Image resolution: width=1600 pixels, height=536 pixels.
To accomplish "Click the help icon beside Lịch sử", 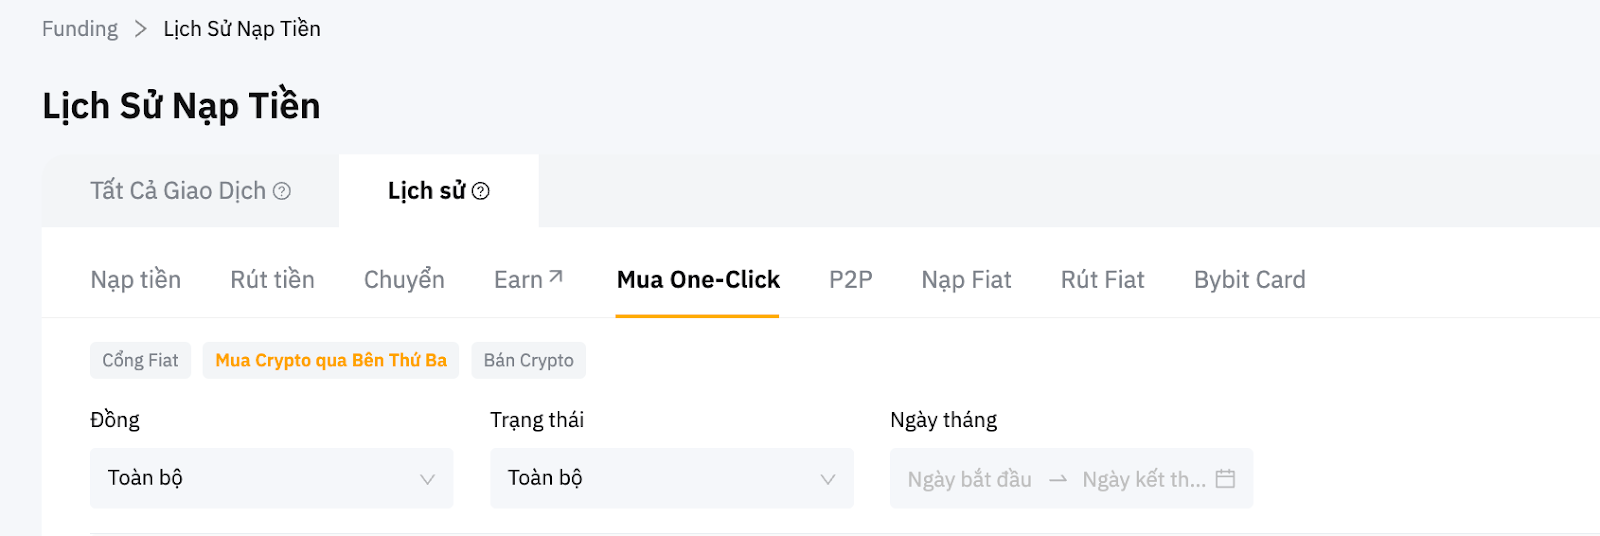I will click(481, 191).
